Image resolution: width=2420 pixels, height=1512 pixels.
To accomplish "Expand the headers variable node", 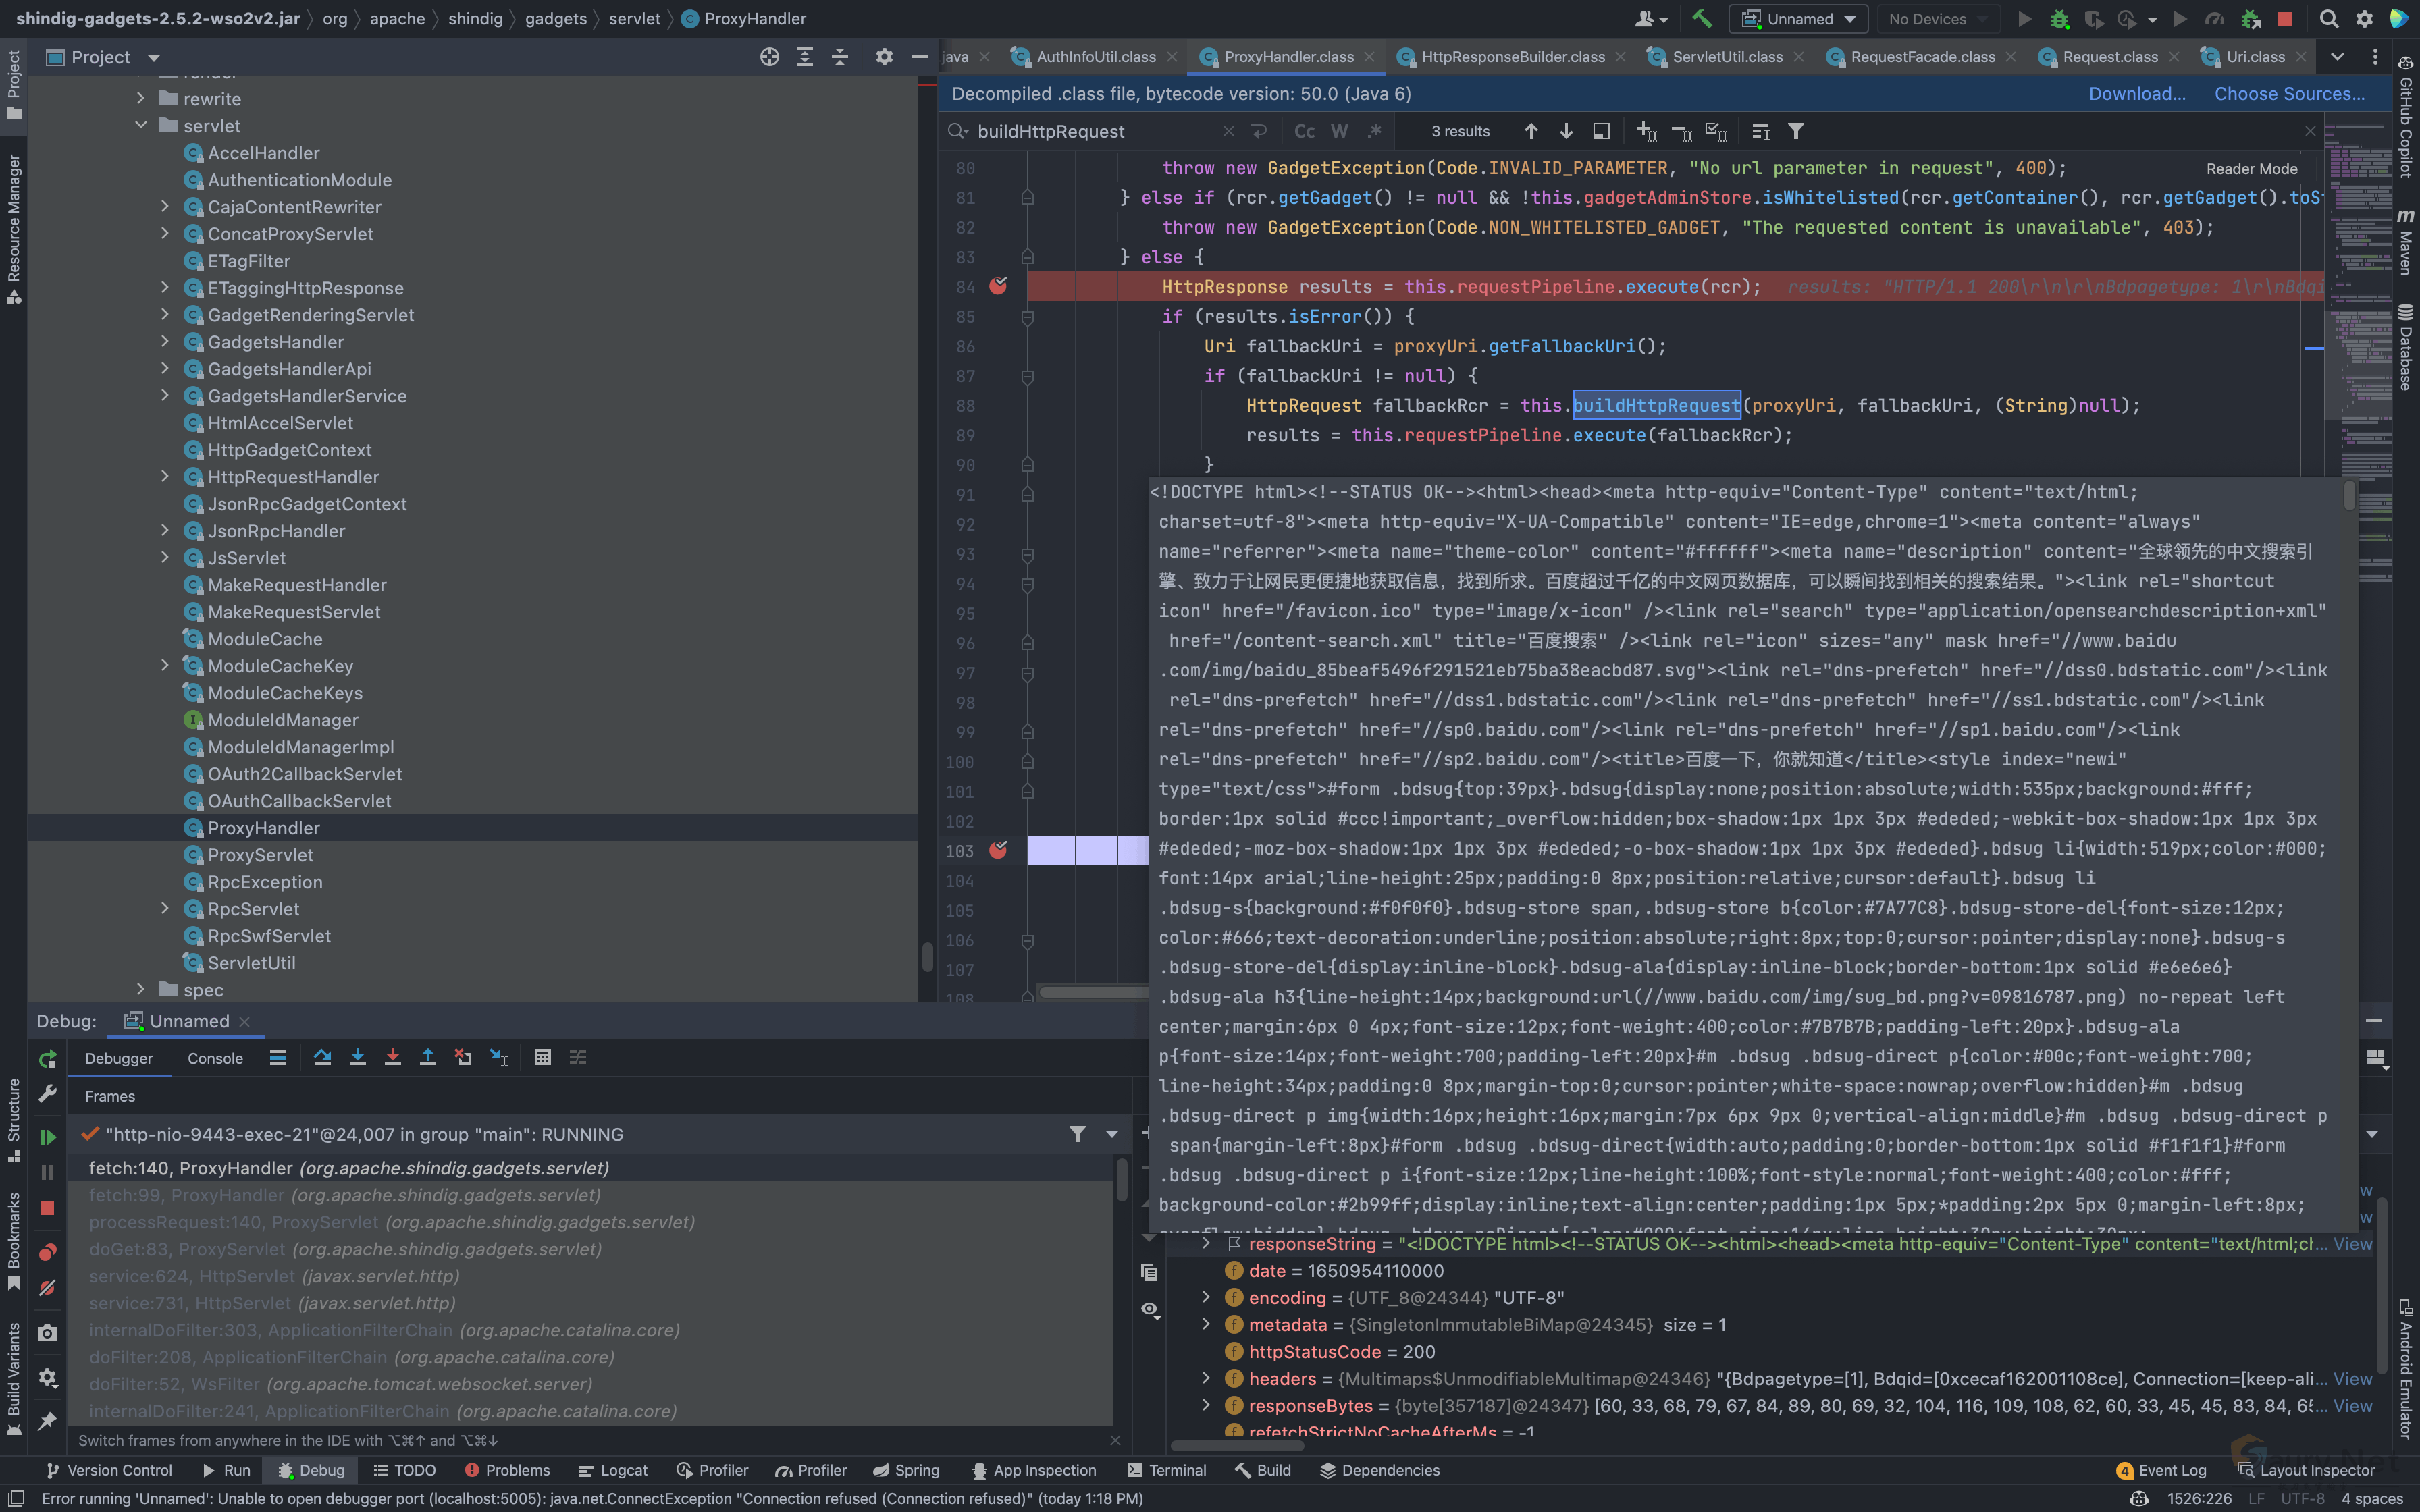I will tap(1206, 1378).
